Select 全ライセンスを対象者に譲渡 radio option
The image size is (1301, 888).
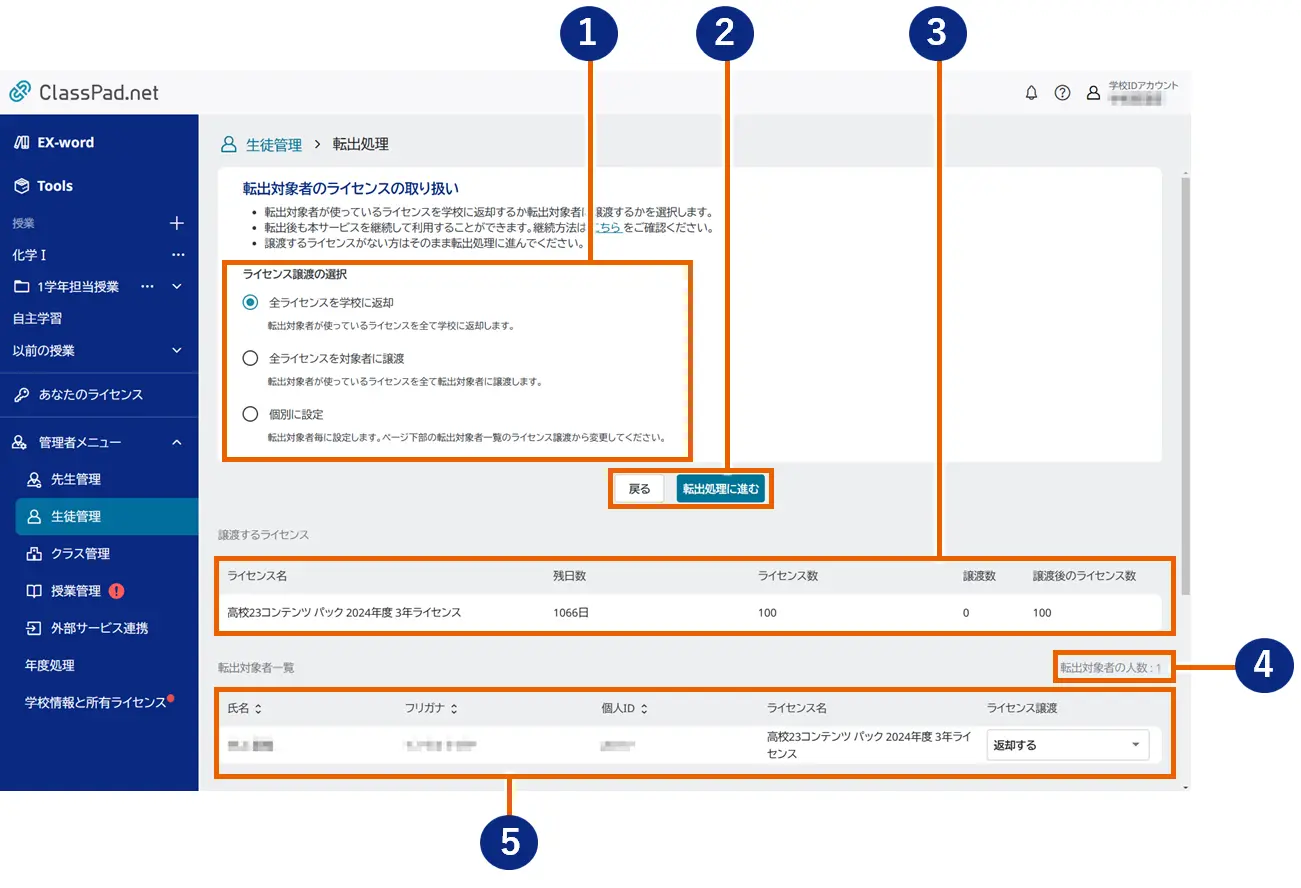pyautogui.click(x=250, y=358)
